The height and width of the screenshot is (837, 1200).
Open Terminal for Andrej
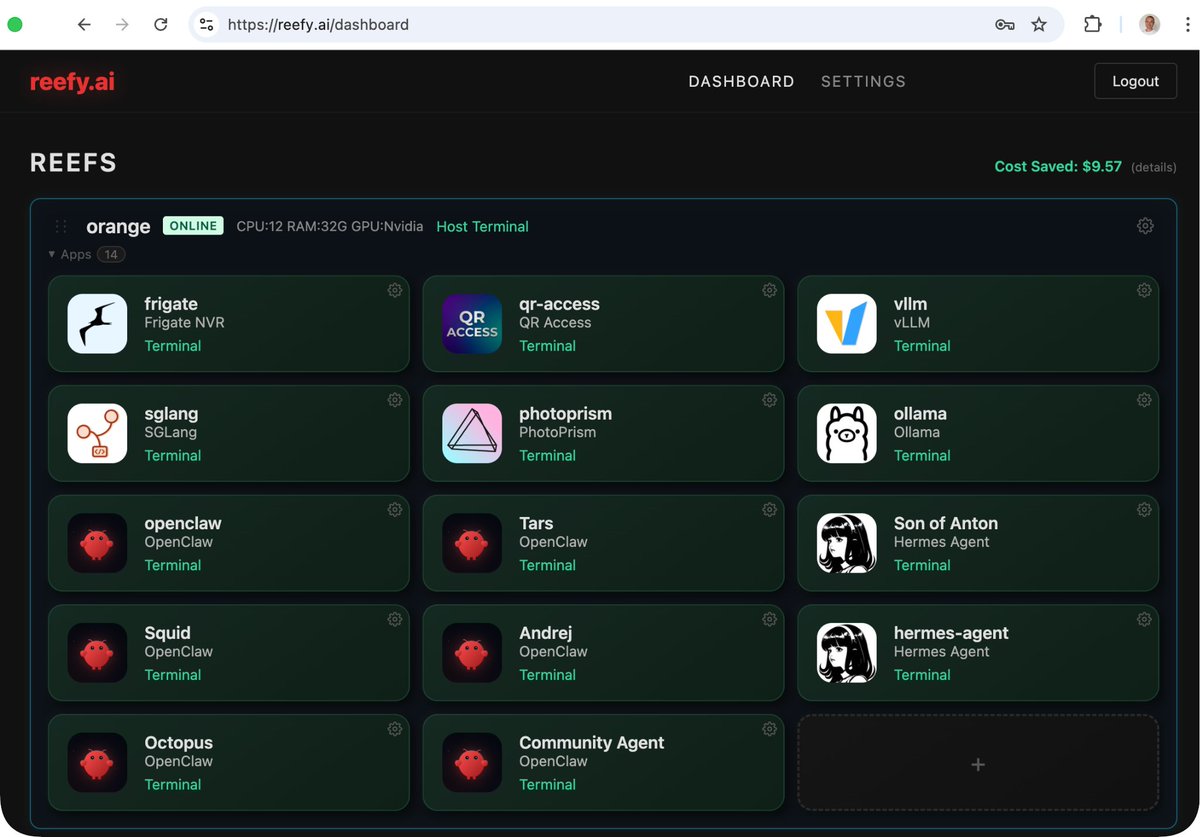tap(547, 675)
